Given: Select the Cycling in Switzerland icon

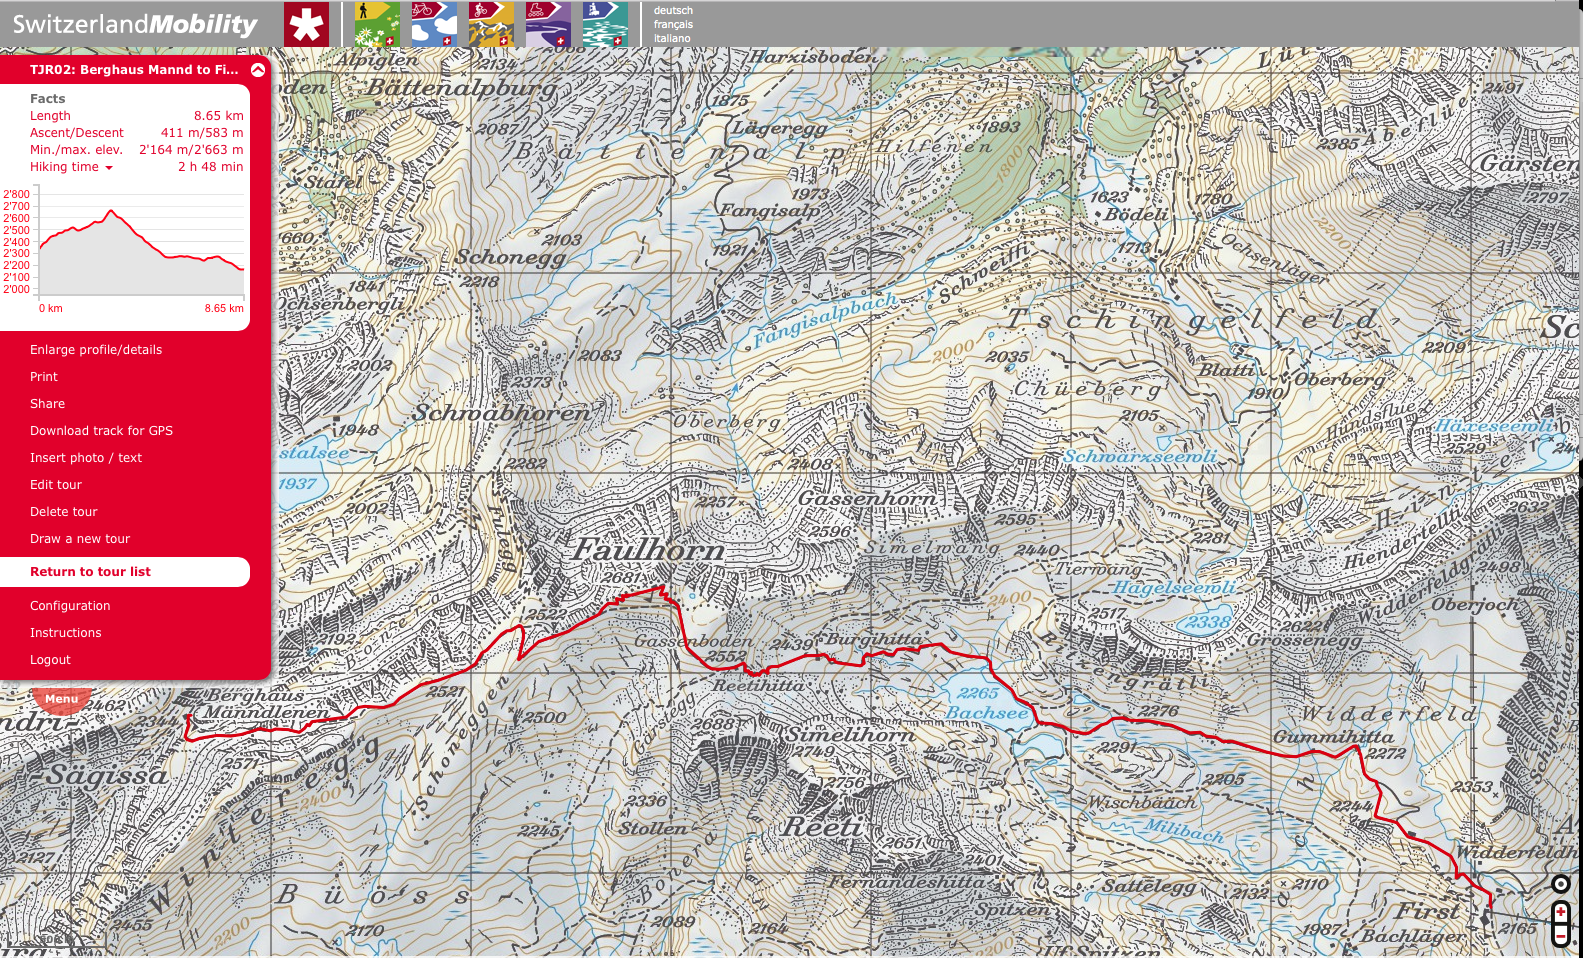Looking at the screenshot, I should pos(434,24).
